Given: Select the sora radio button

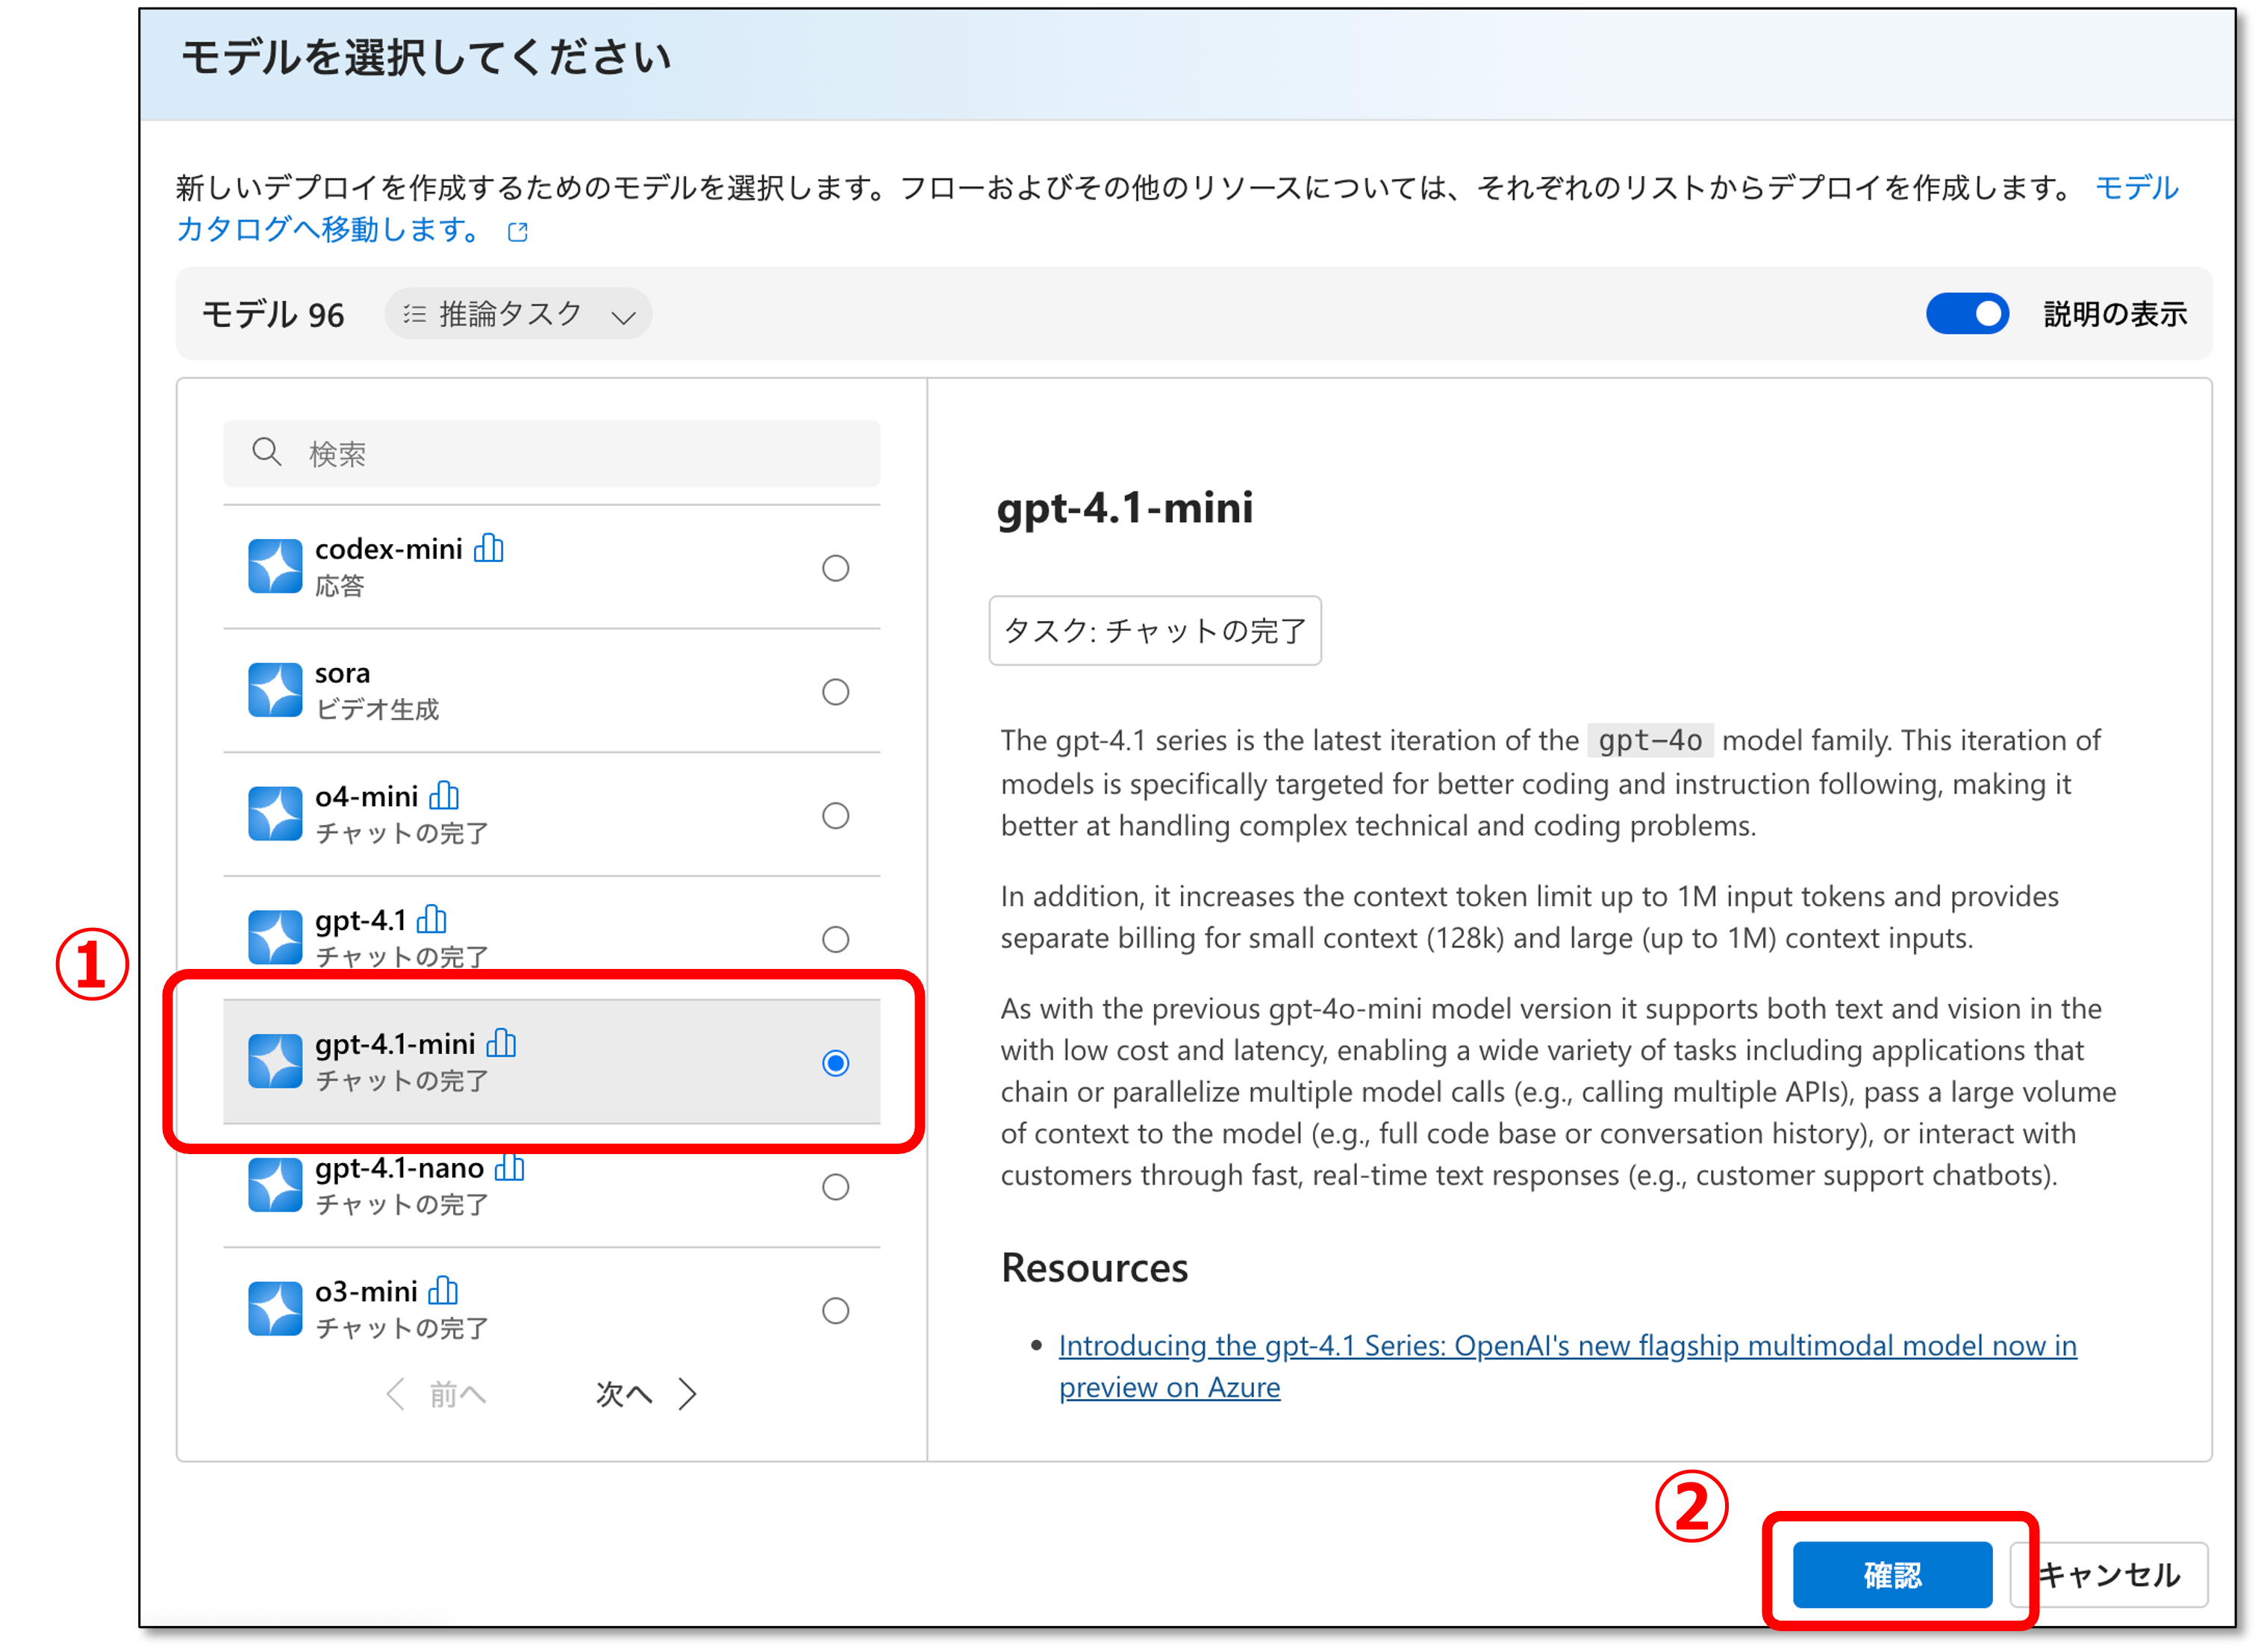Looking at the screenshot, I should coord(835,692).
